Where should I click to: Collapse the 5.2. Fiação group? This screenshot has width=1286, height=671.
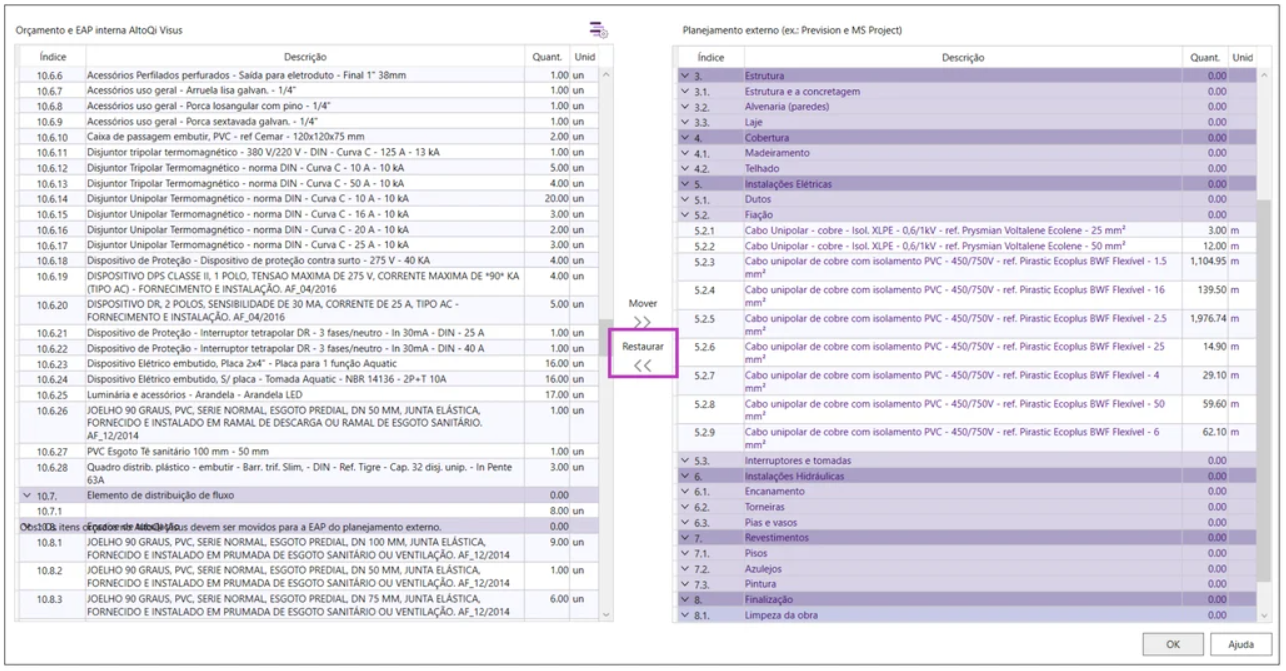pyautogui.click(x=685, y=215)
